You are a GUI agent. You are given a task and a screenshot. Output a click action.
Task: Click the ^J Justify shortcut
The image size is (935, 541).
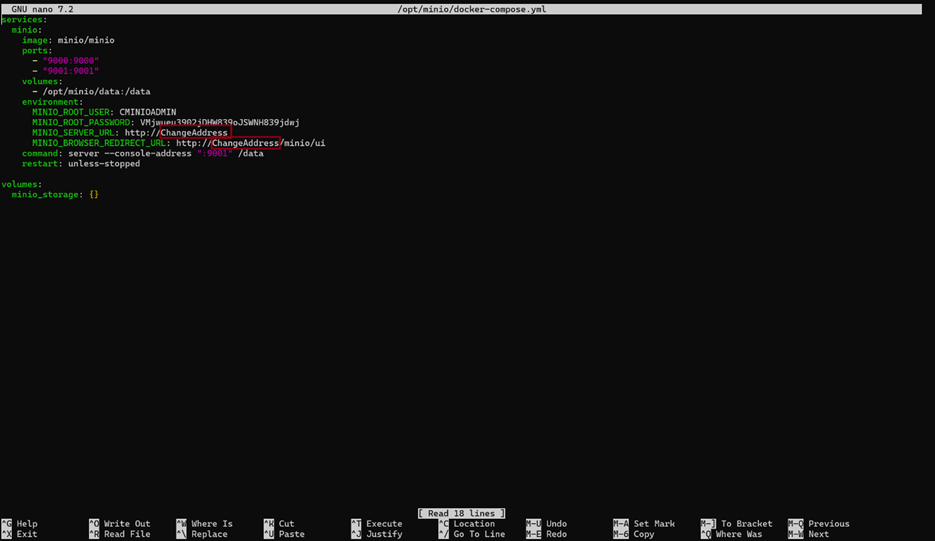point(377,534)
